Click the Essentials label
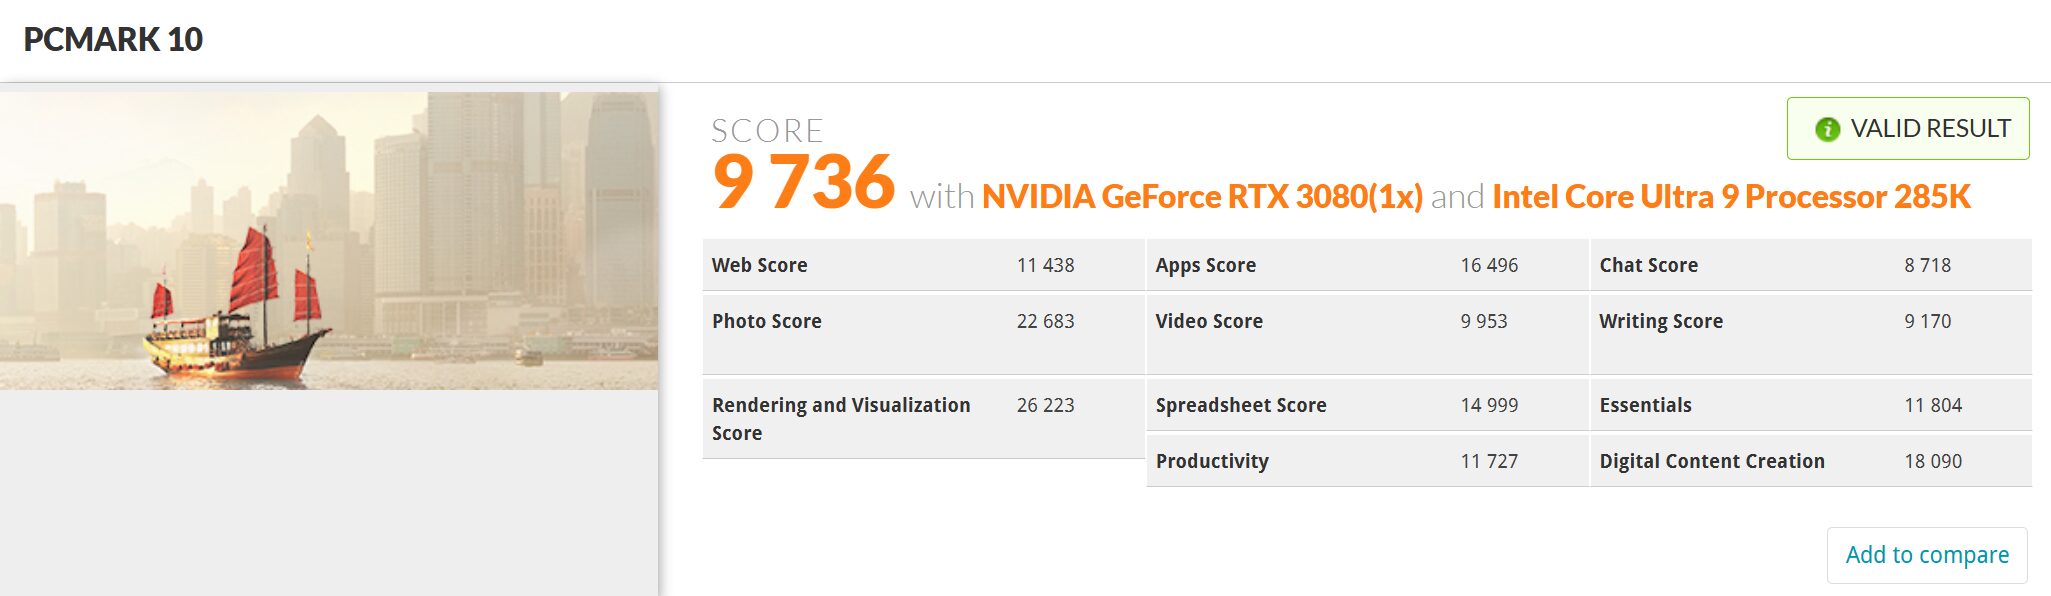This screenshot has height=596, width=2051. click(x=1646, y=405)
